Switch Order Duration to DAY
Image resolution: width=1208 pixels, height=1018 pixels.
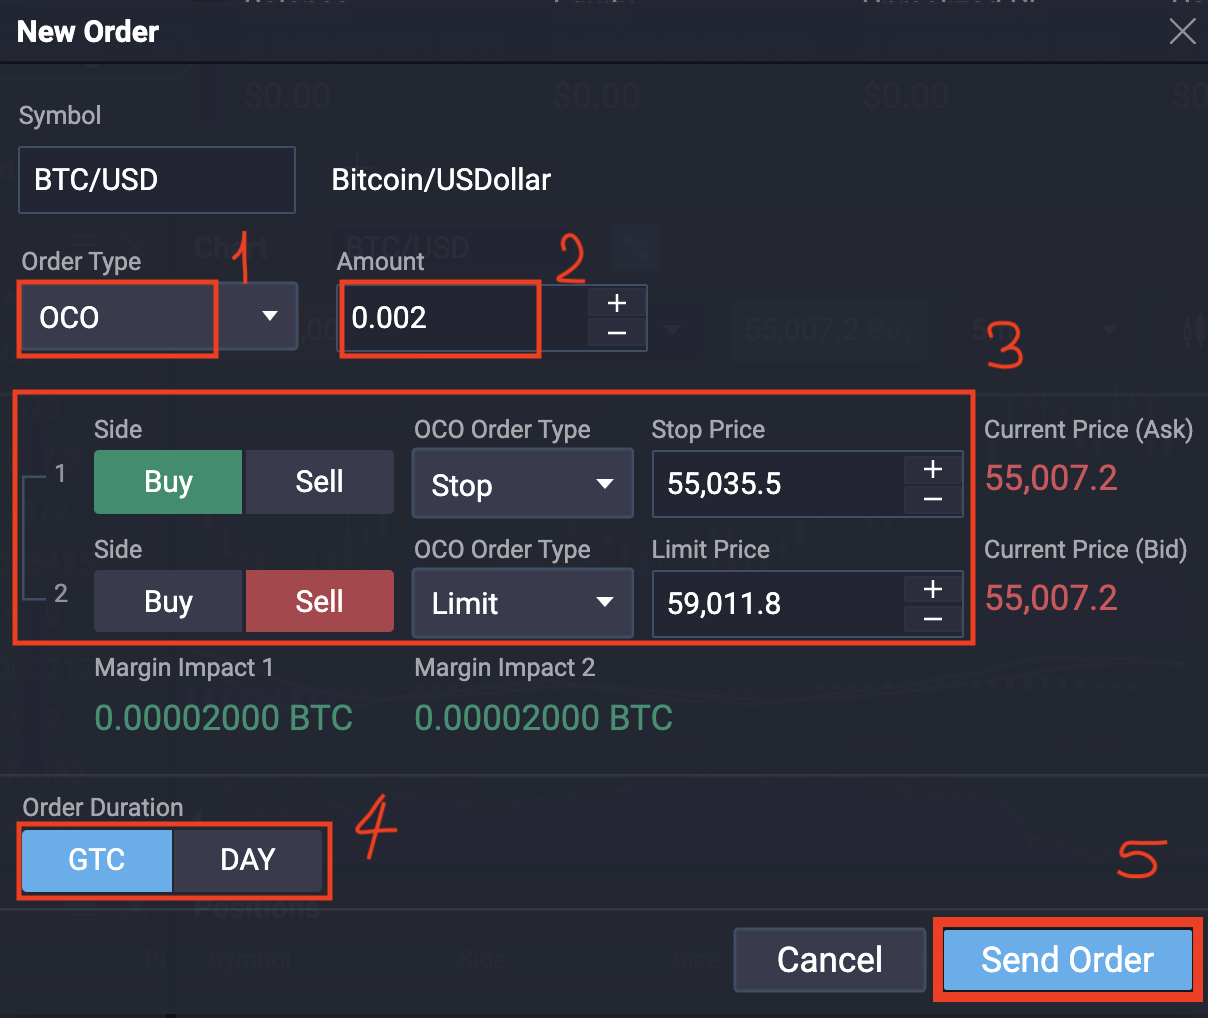248,860
